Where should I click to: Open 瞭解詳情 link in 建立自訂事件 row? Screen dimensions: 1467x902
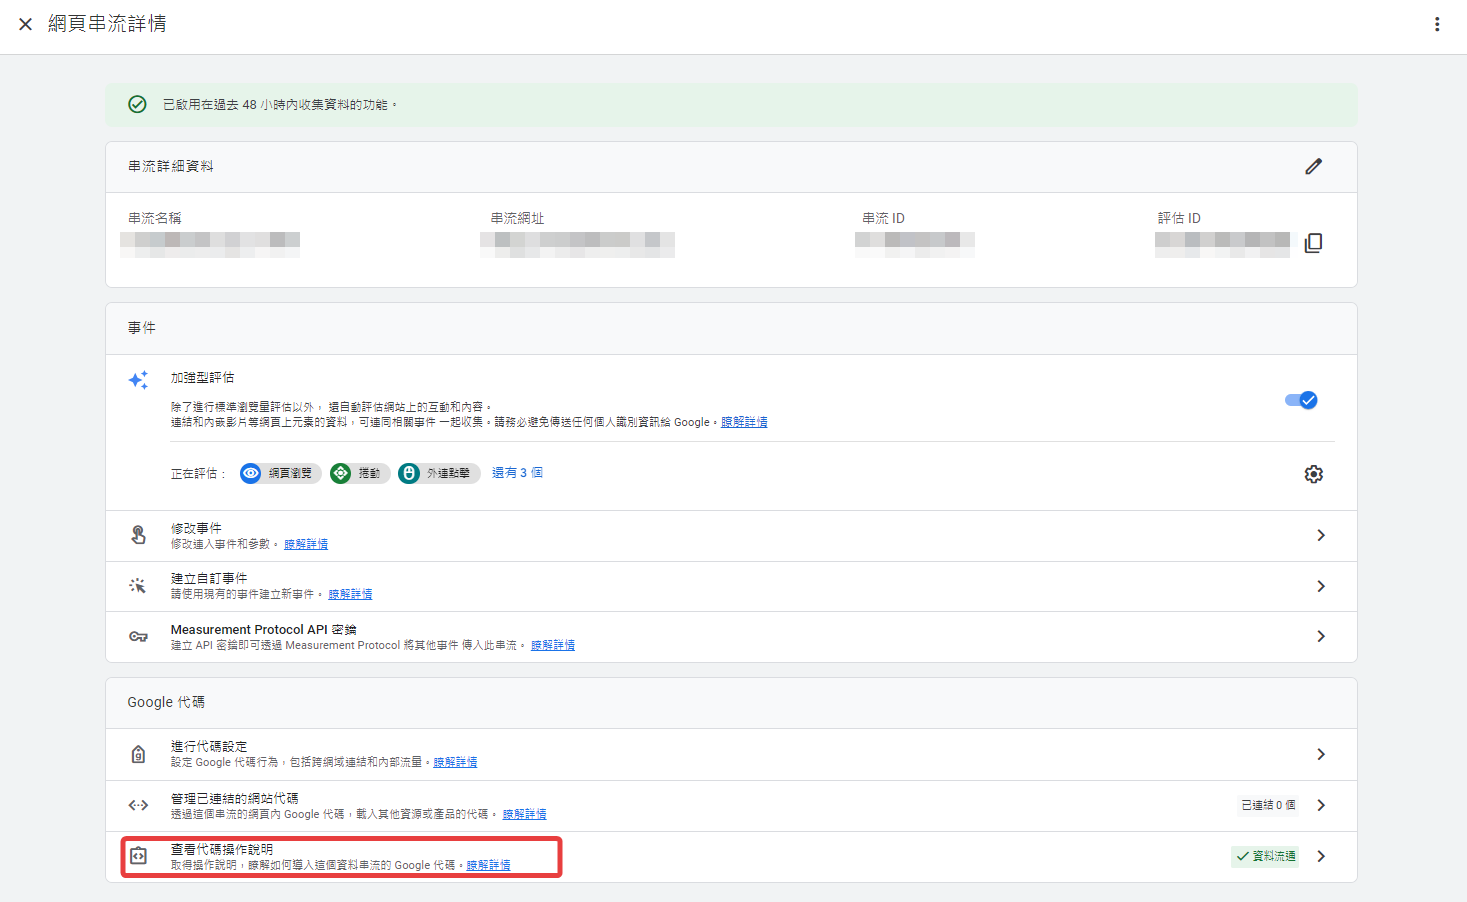point(350,594)
